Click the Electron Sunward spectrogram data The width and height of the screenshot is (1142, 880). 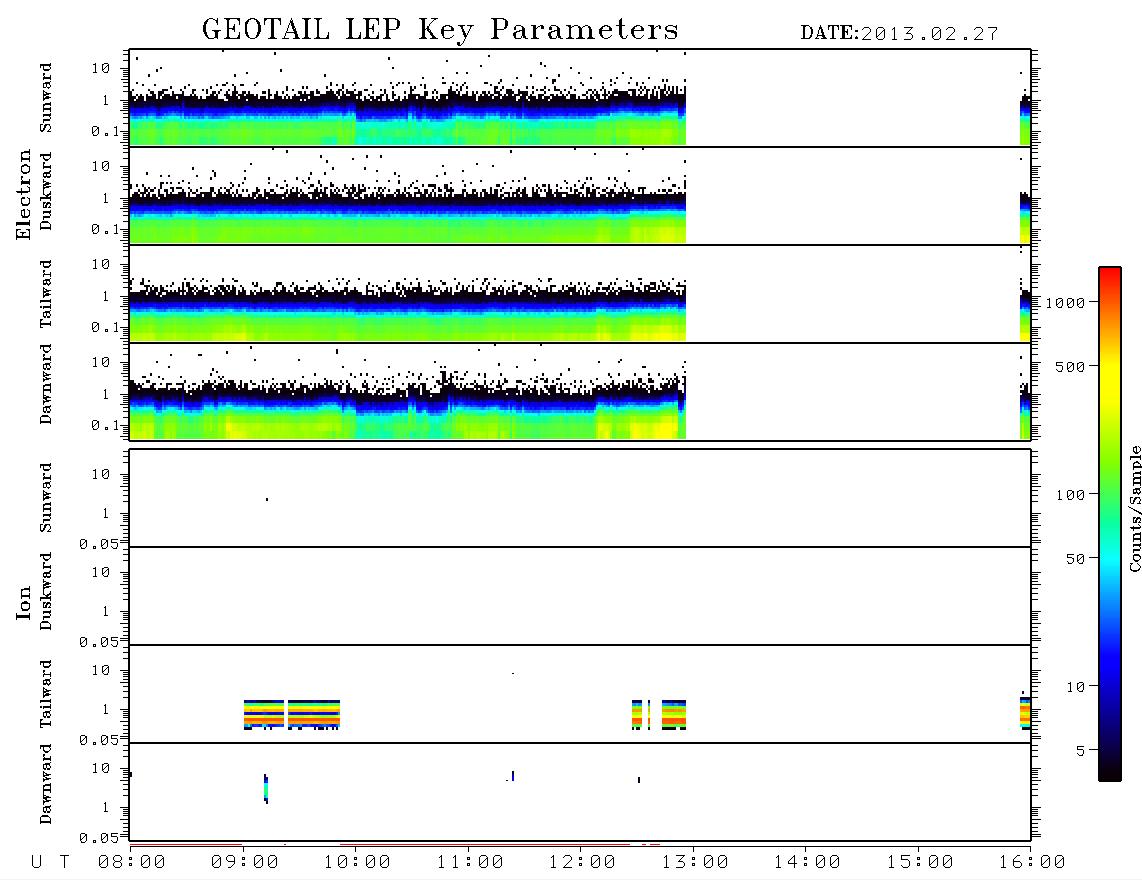coord(408,117)
